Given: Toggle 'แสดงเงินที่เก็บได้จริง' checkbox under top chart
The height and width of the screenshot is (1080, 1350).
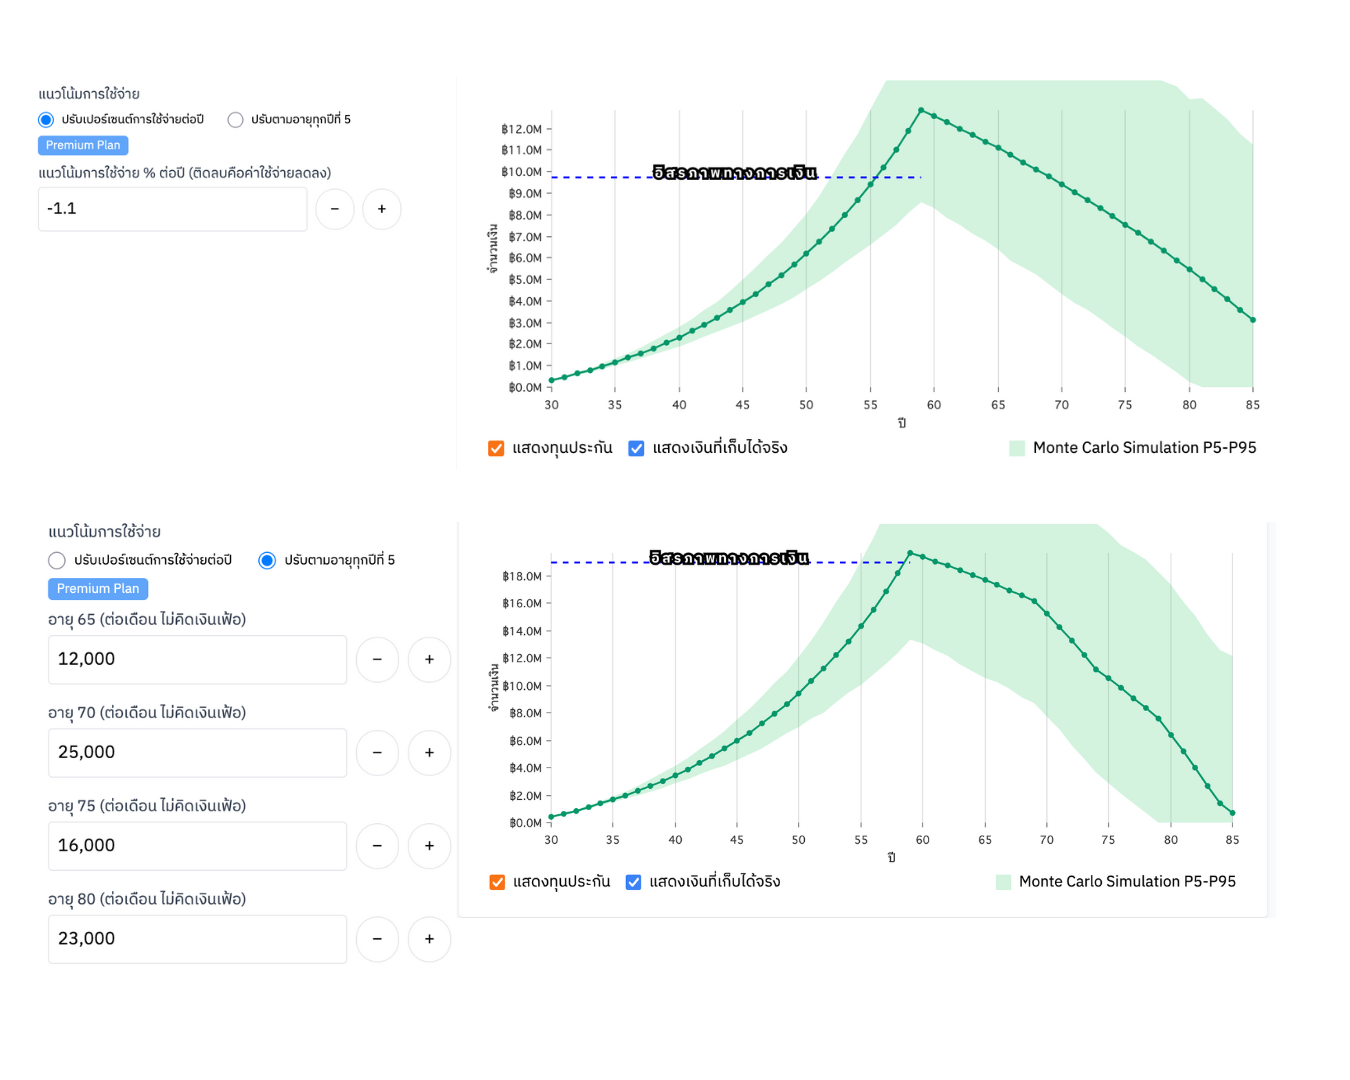Looking at the screenshot, I should pos(636,448).
